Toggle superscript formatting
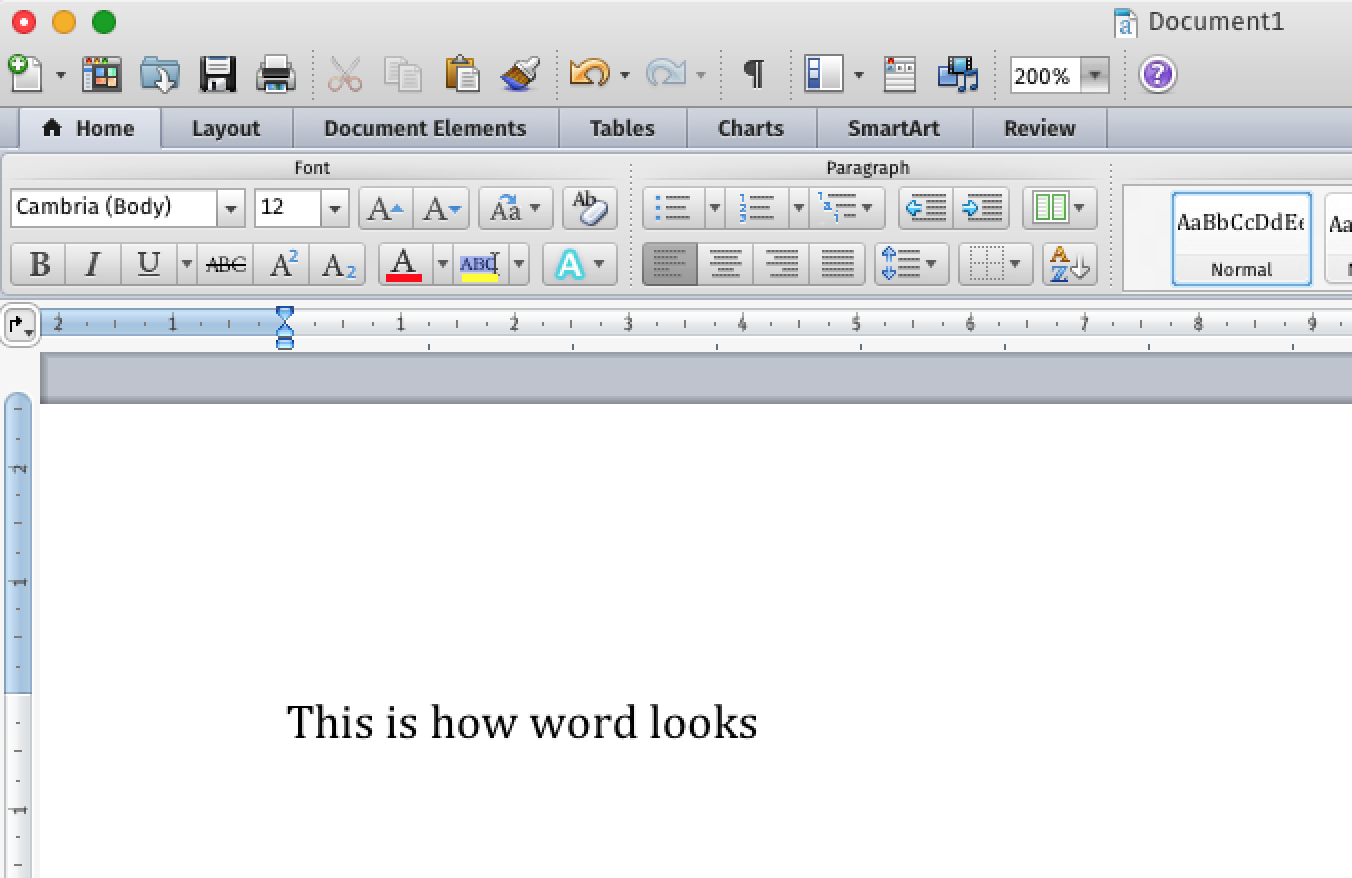 282,264
